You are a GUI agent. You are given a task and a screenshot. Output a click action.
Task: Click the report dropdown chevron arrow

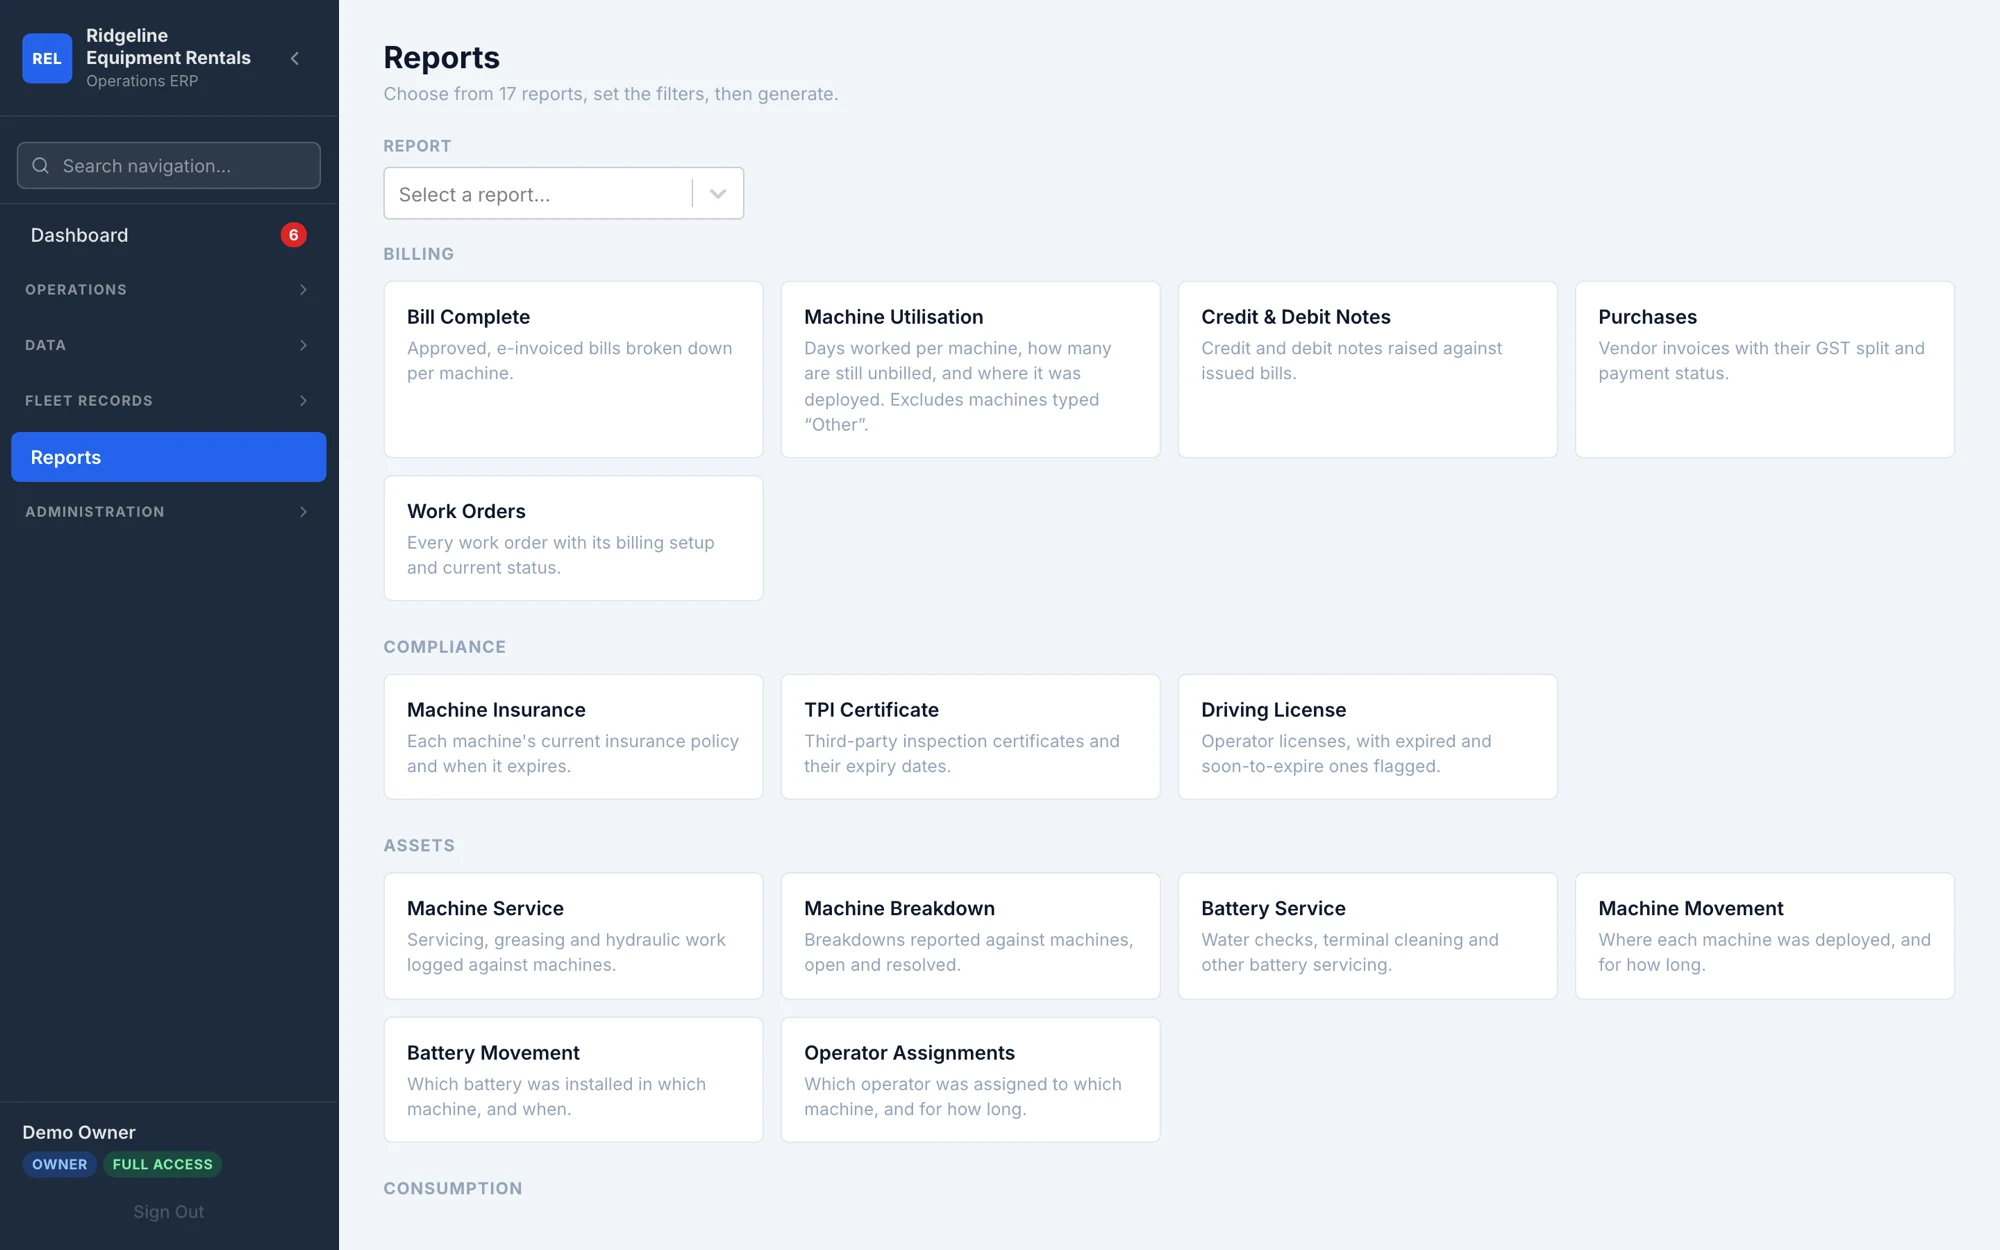click(x=718, y=194)
